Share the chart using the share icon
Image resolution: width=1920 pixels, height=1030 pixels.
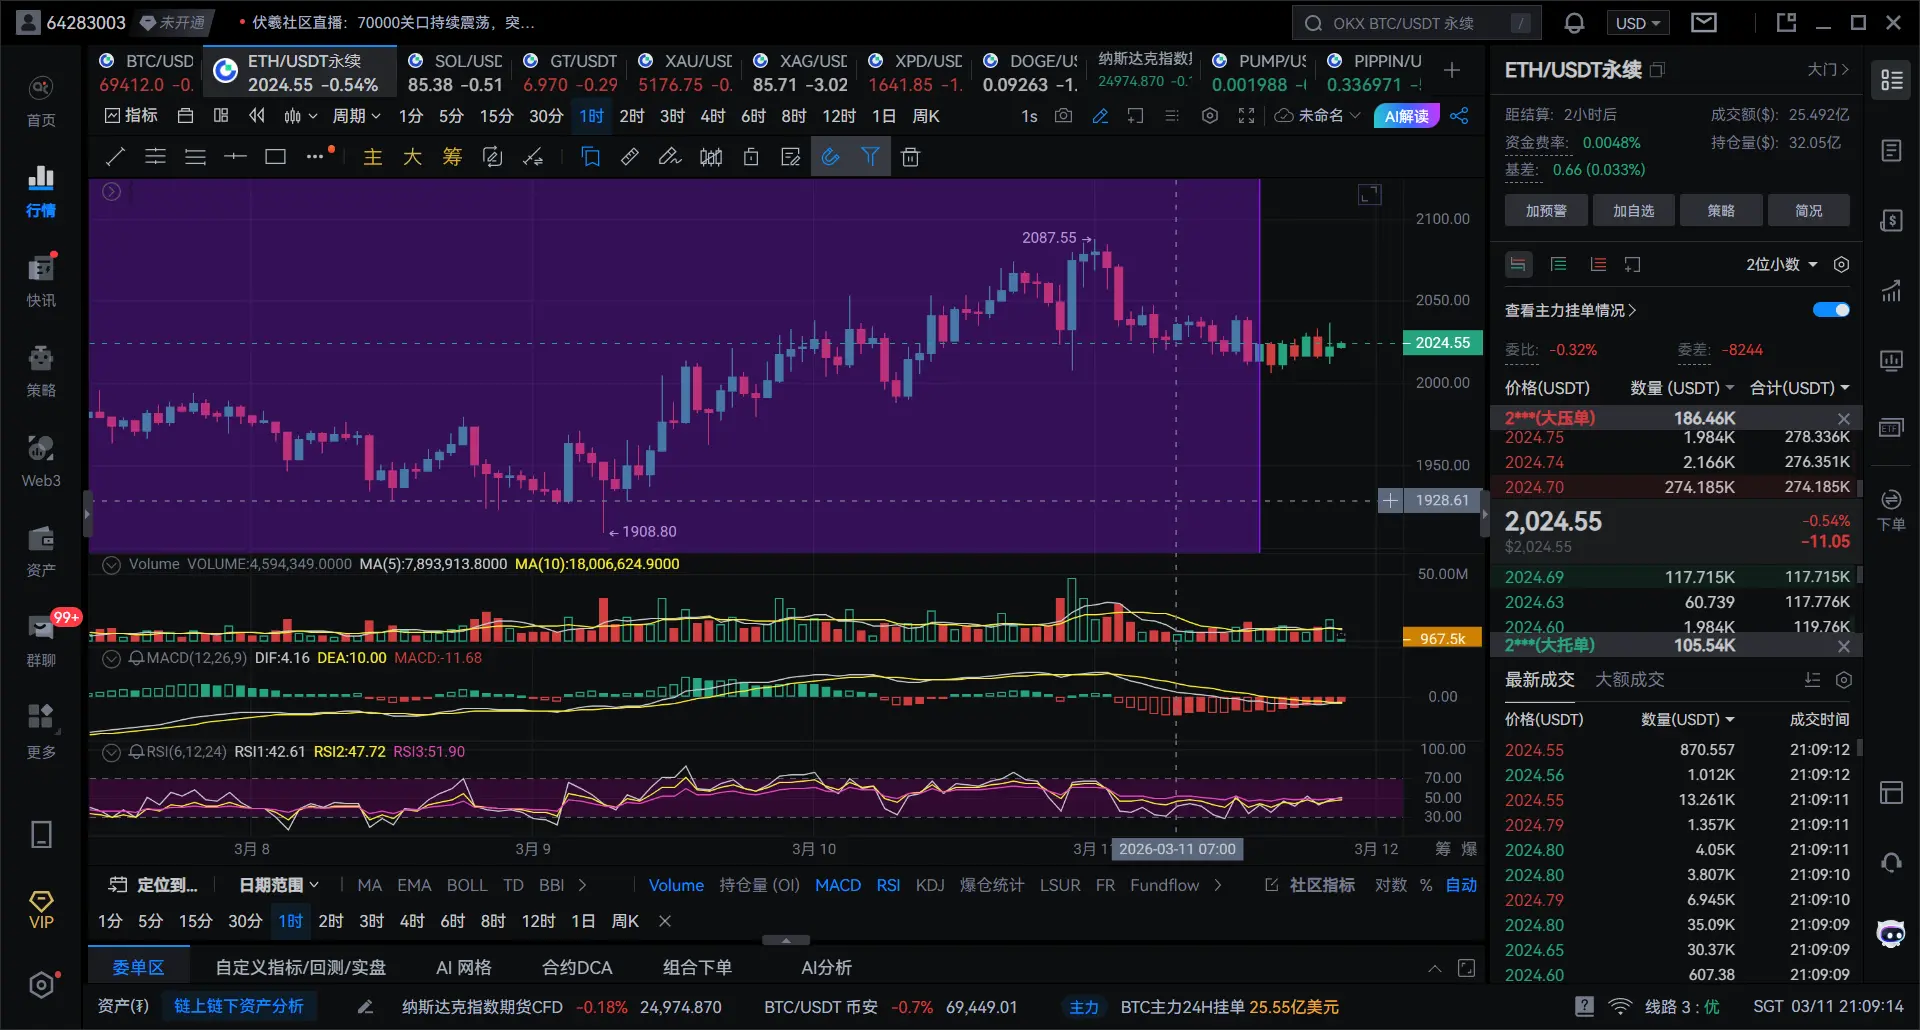pos(1460,116)
